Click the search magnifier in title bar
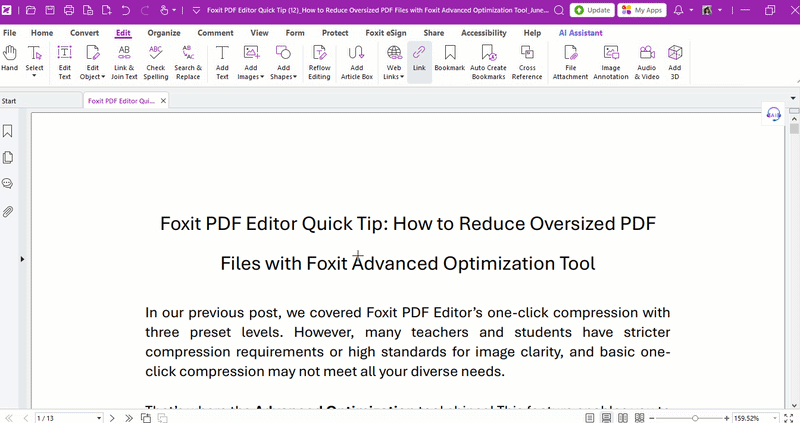The width and height of the screenshot is (800, 423). (x=559, y=10)
